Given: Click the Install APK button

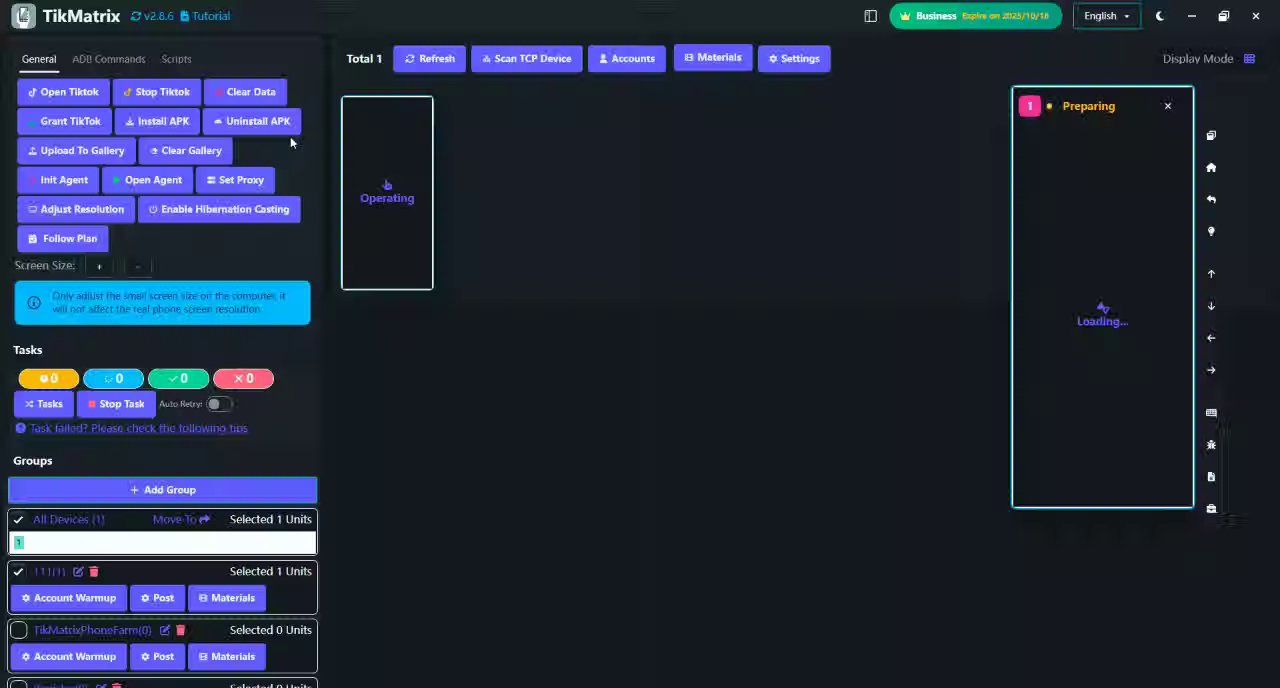Looking at the screenshot, I should (156, 121).
